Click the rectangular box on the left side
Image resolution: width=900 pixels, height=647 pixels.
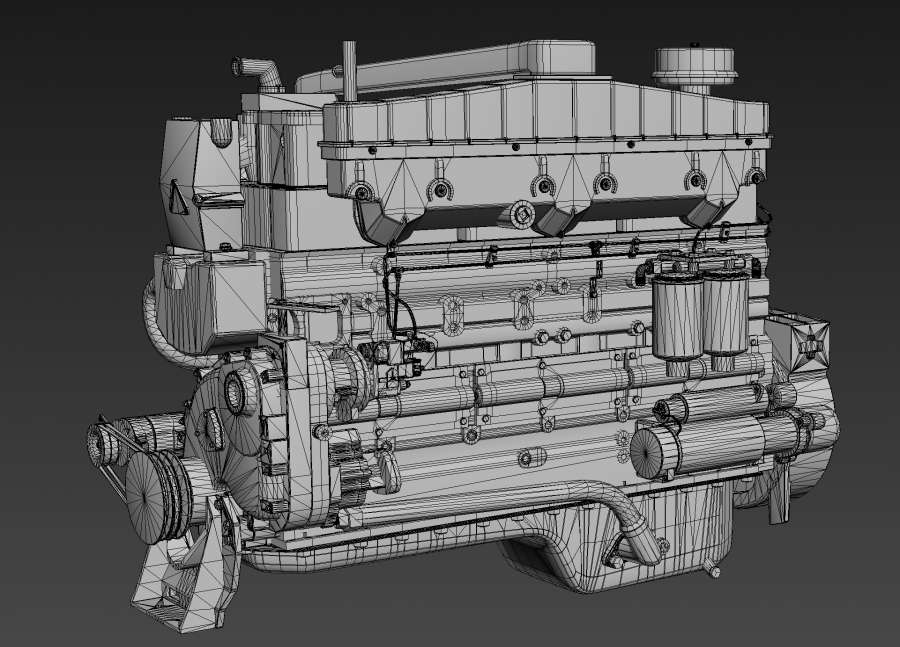(x=210, y=302)
